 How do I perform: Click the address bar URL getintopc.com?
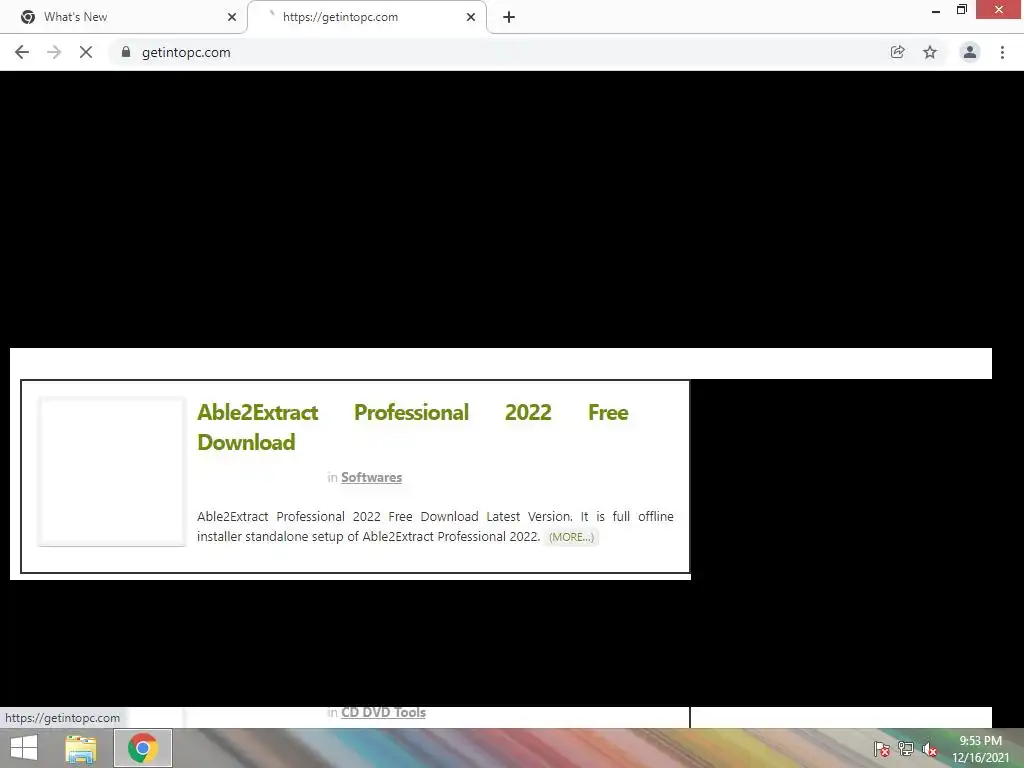(186, 52)
